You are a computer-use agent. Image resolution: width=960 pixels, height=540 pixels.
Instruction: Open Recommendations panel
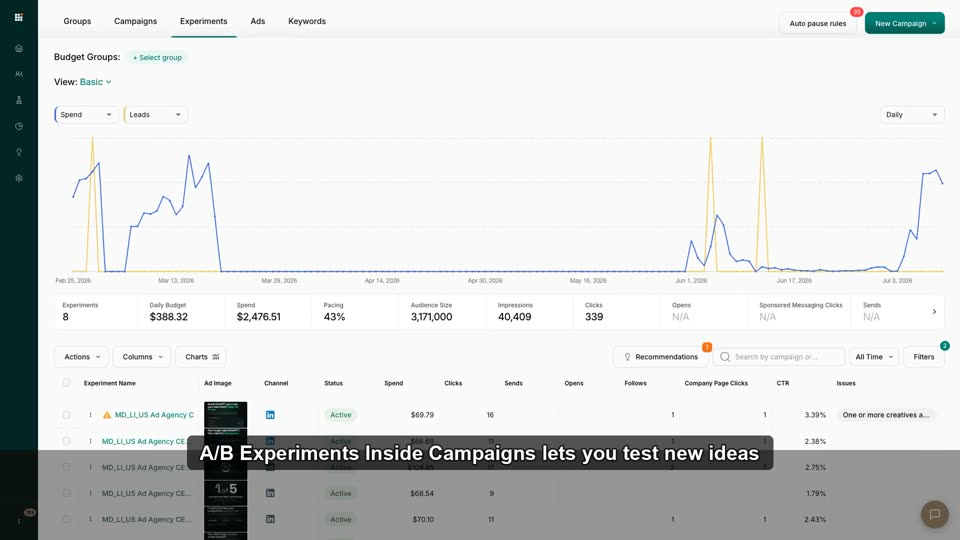[661, 357]
